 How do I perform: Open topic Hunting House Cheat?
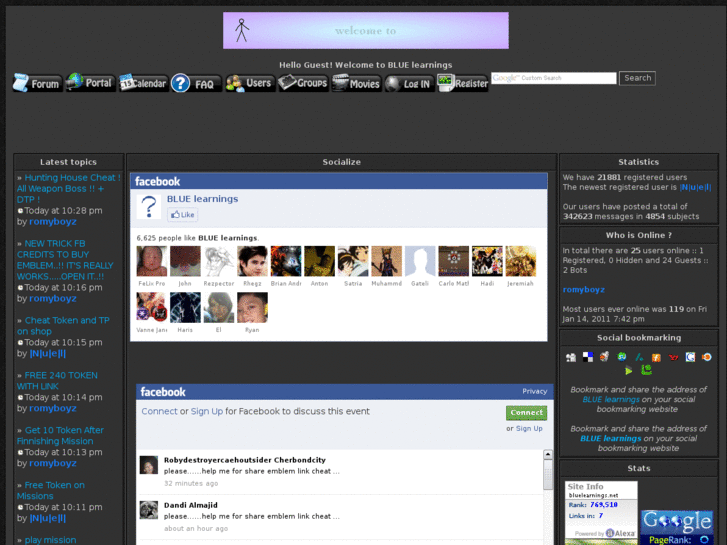tap(69, 188)
